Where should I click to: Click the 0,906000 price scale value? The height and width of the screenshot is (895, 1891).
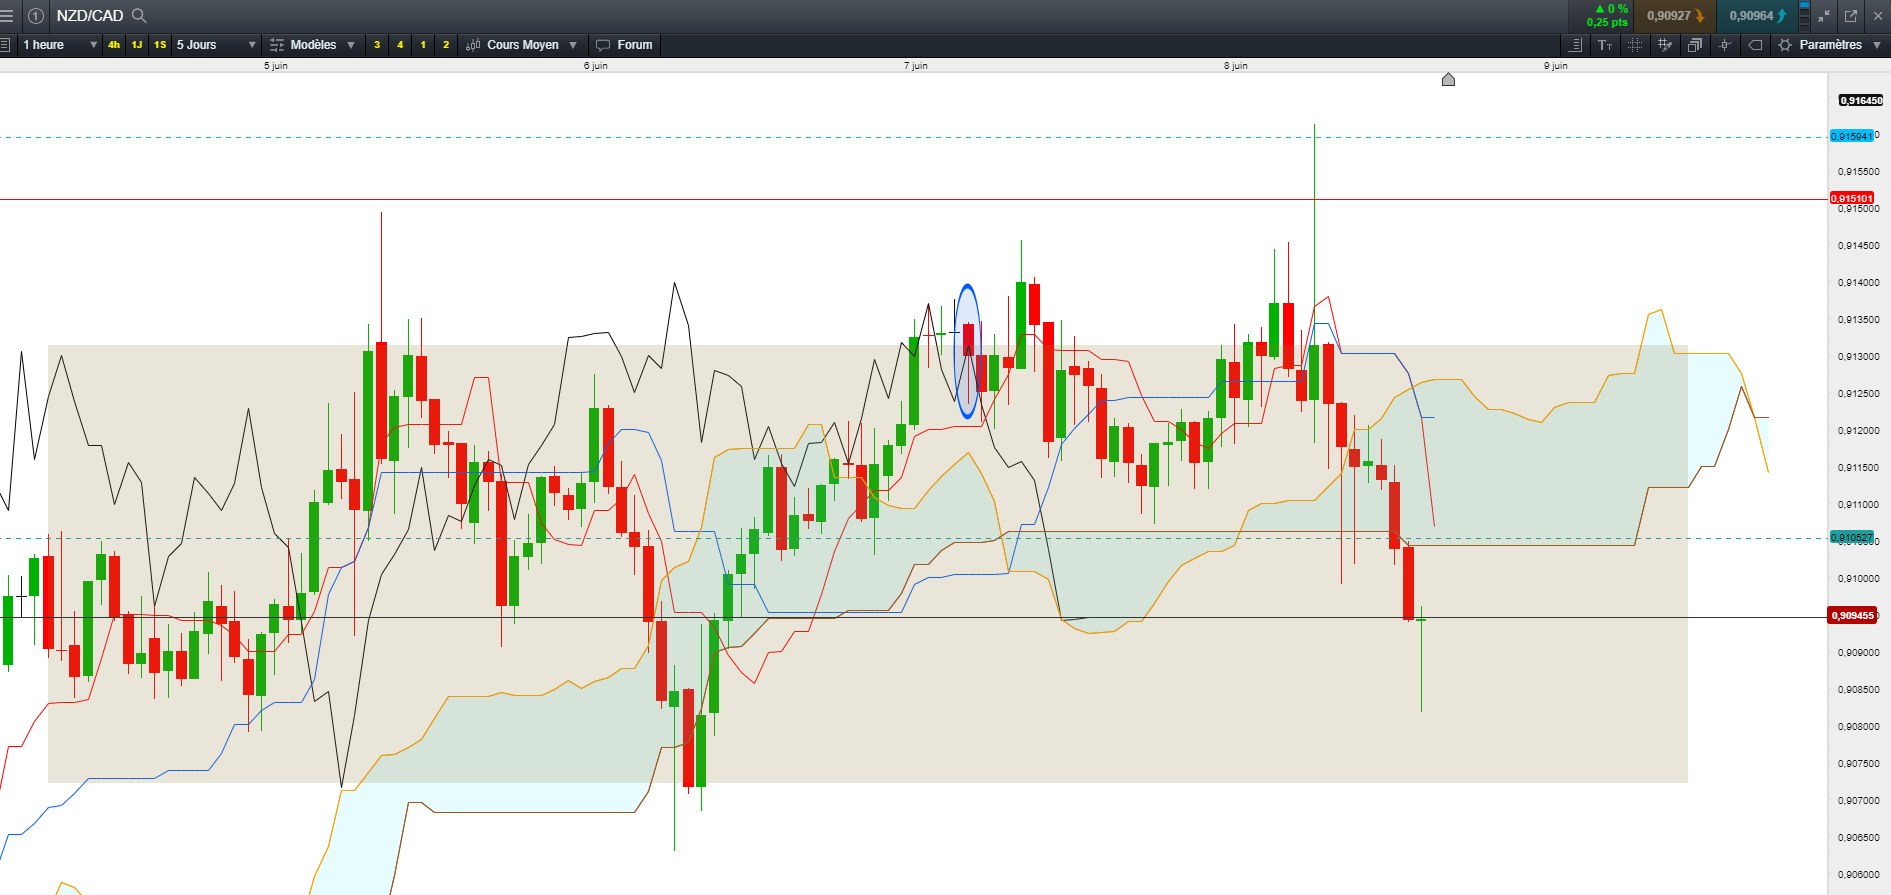click(x=1858, y=875)
